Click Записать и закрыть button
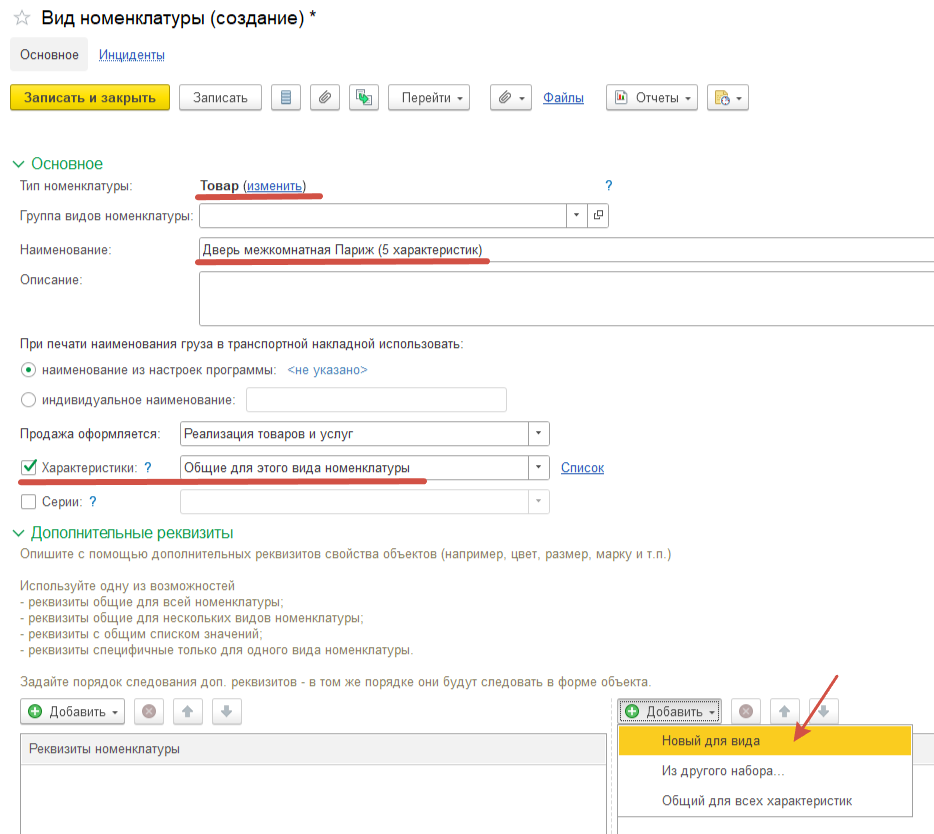This screenshot has height=834, width=934. (x=90, y=98)
